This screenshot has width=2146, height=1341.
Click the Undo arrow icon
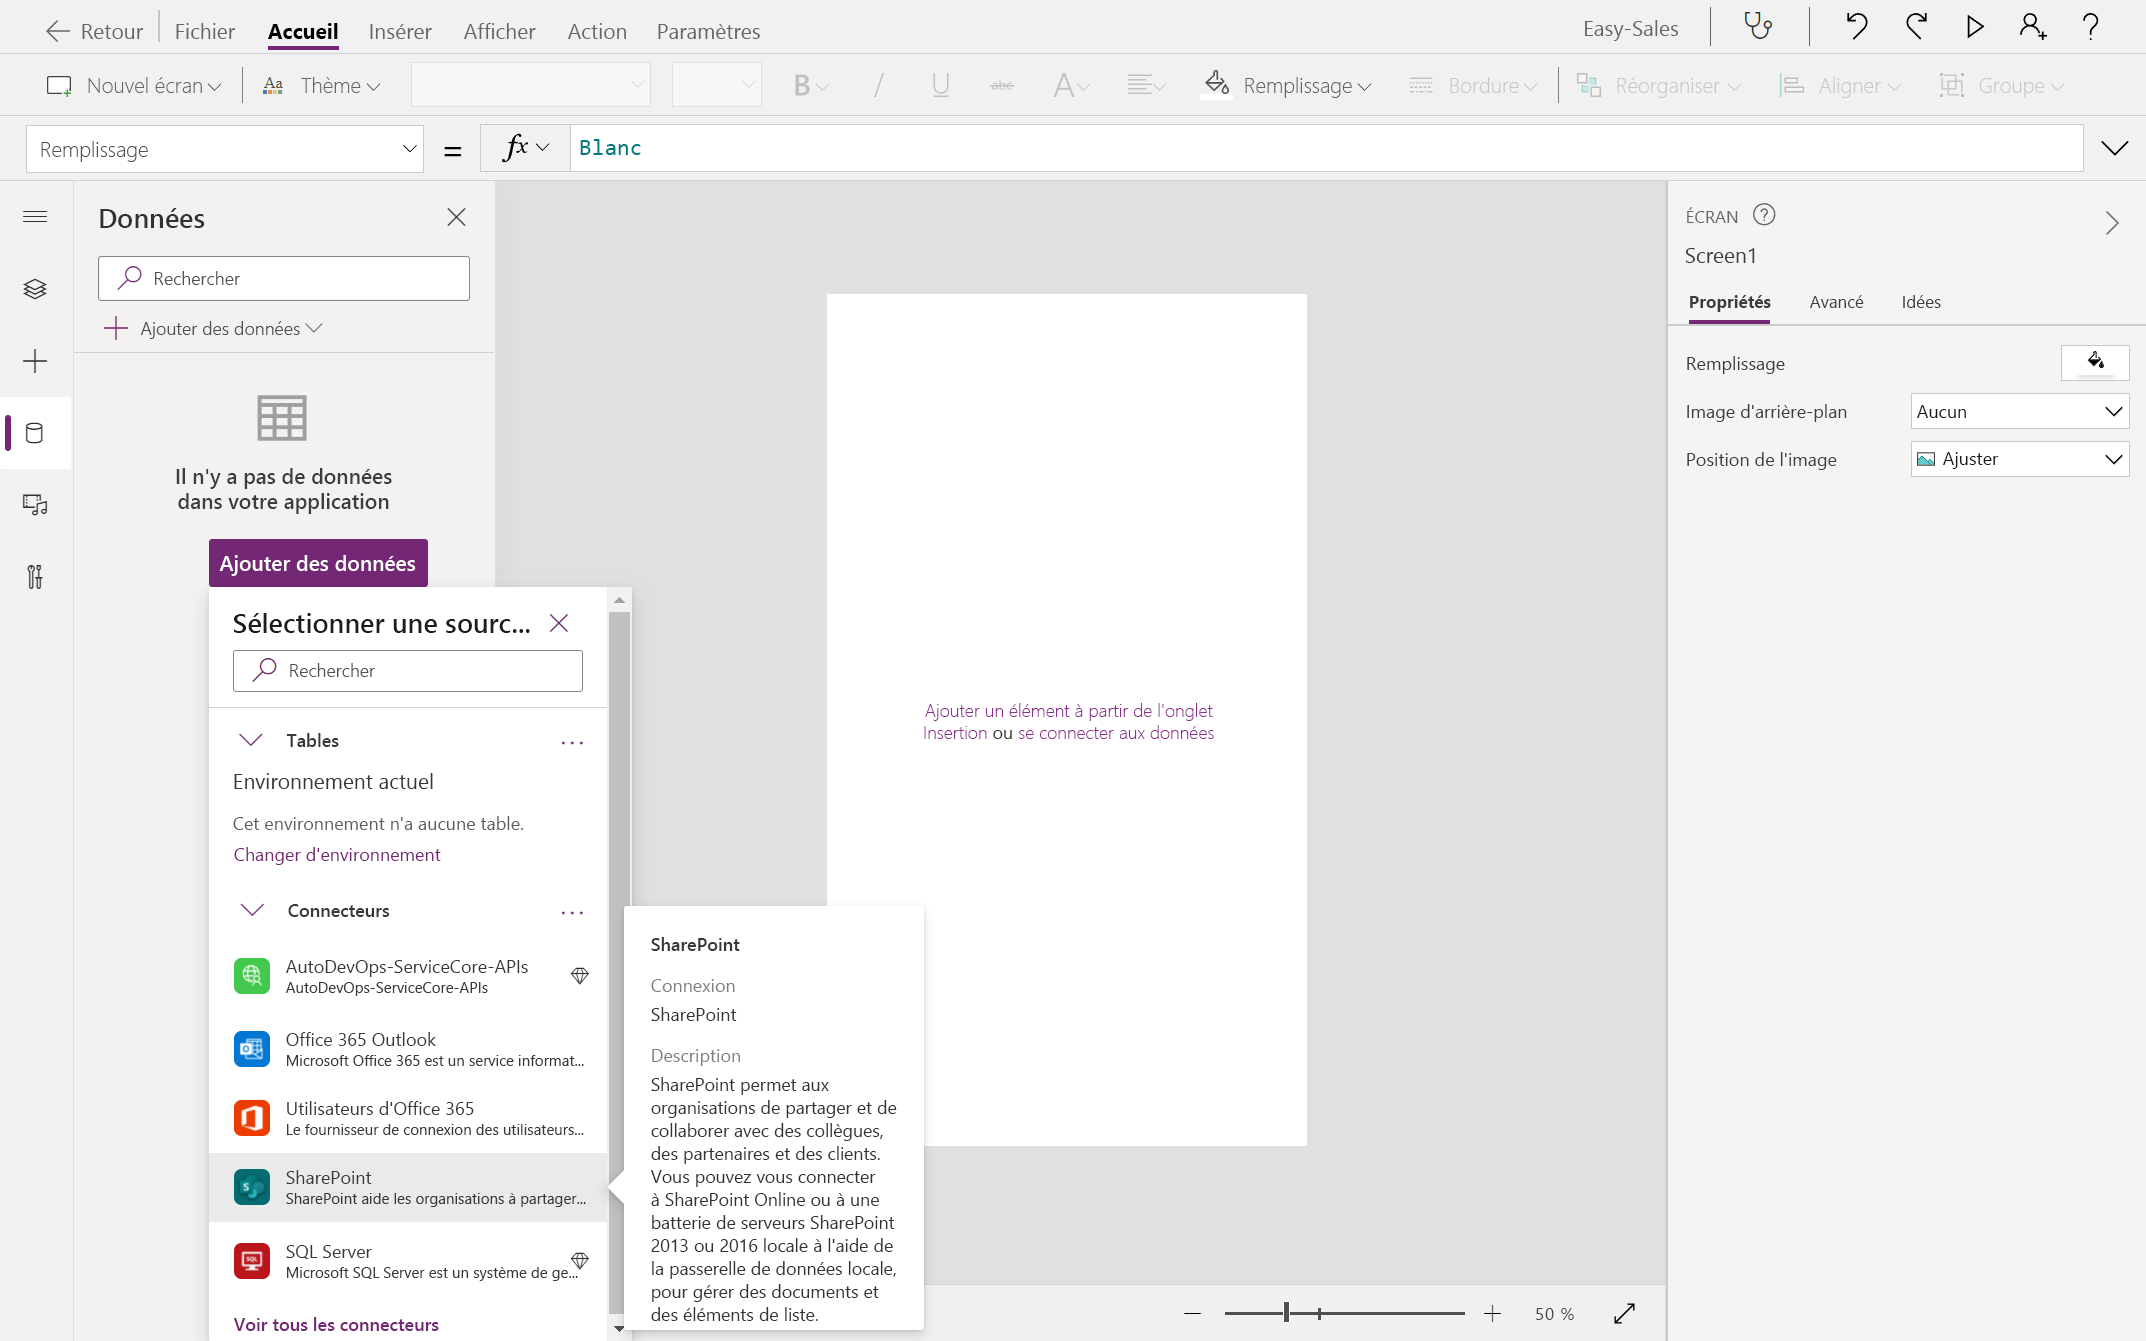[x=1857, y=26]
